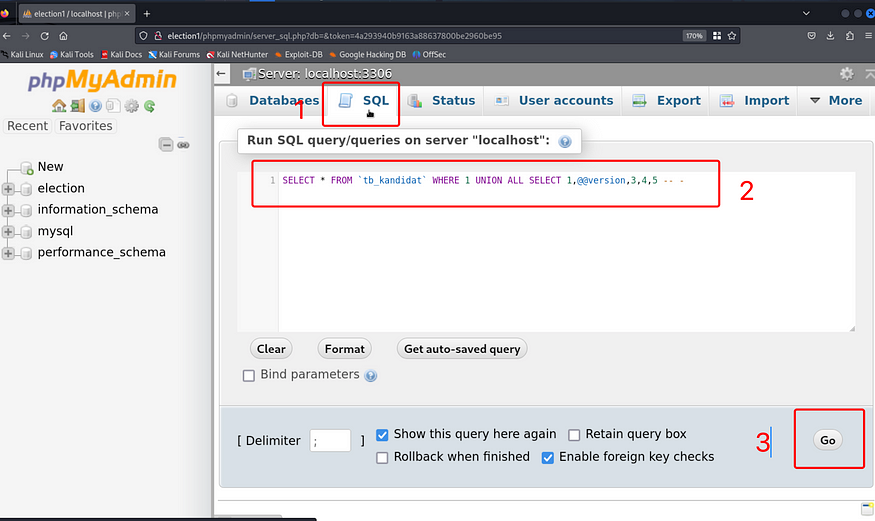This screenshot has height=521, width=875.
Task: Bookmark this page with star icon
Action: point(732,36)
